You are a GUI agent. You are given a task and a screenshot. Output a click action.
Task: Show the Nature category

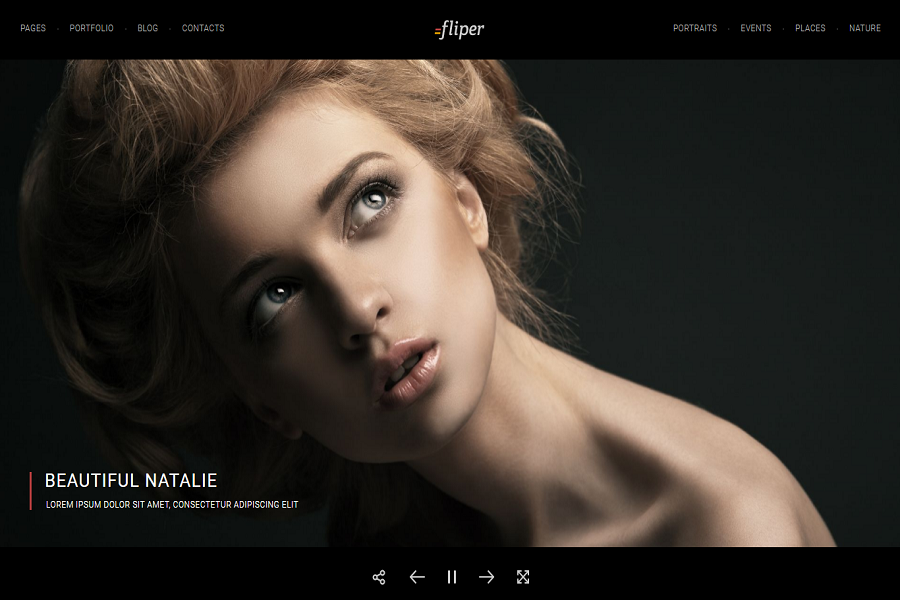coord(865,28)
